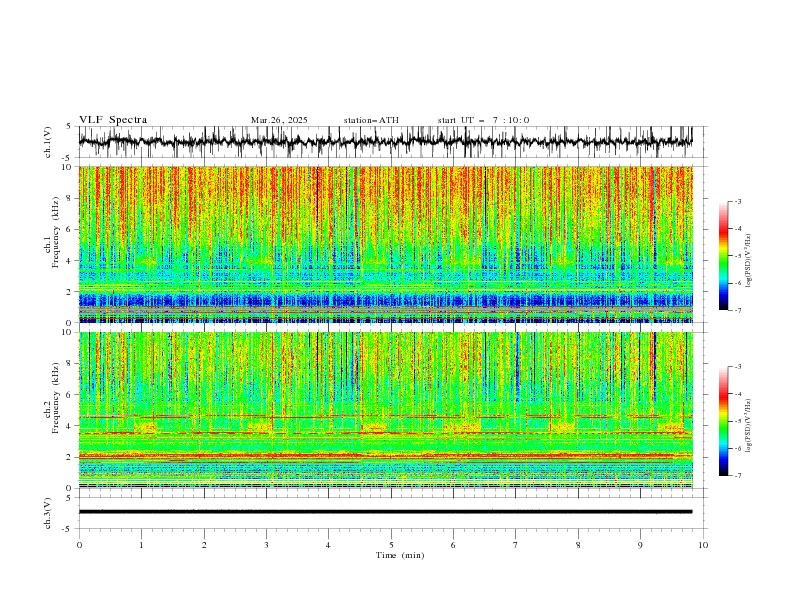Click the 'Time (min)' axis title
The image size is (792, 612).
tap(400, 555)
